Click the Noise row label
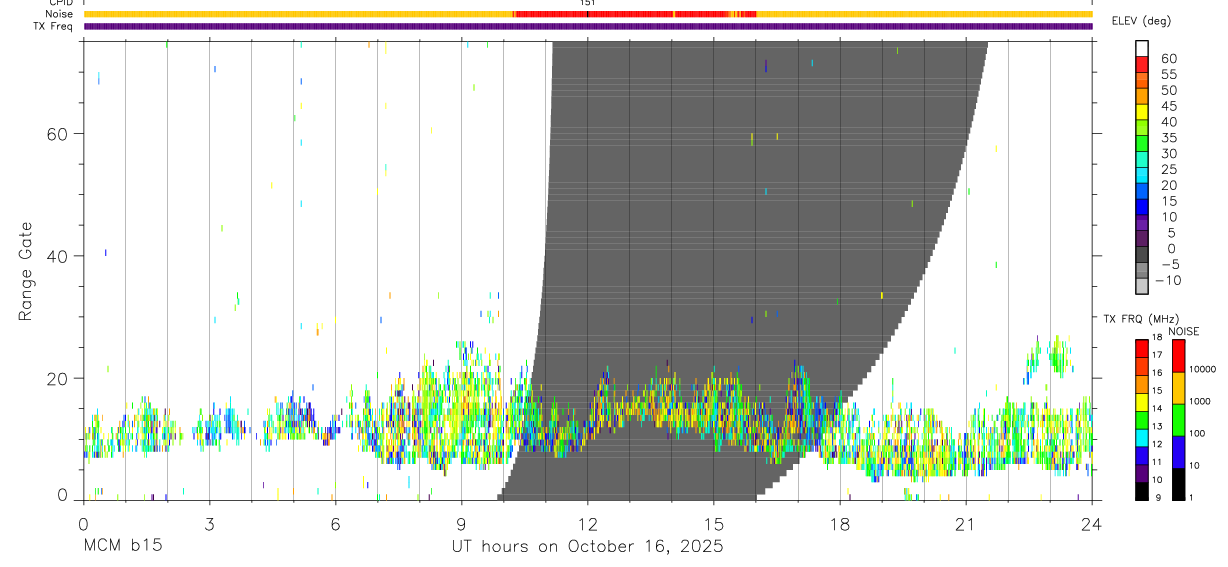This screenshot has width=1228, height=567. [58, 14]
